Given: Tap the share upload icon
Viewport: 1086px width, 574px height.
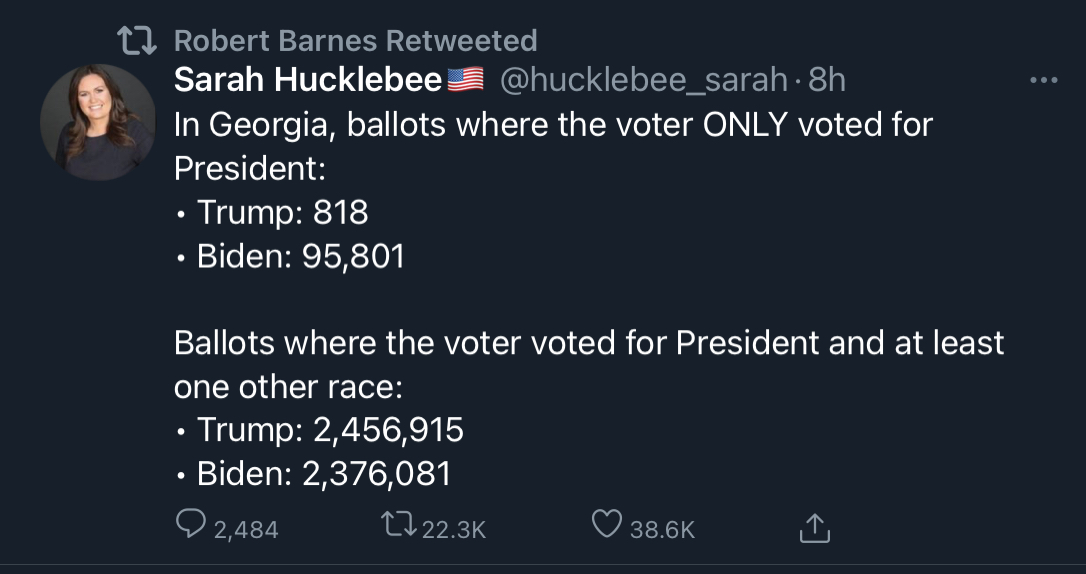Looking at the screenshot, I should 814,528.
